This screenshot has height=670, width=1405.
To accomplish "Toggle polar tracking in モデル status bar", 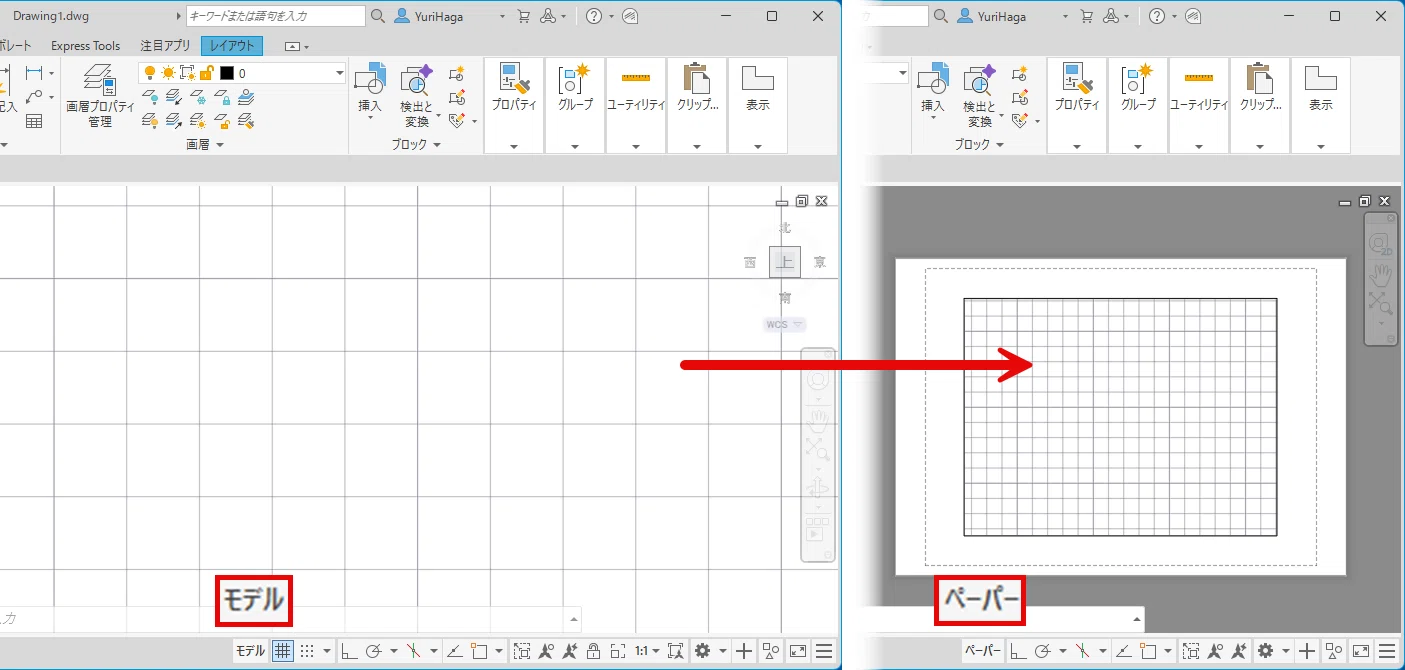I will (374, 651).
